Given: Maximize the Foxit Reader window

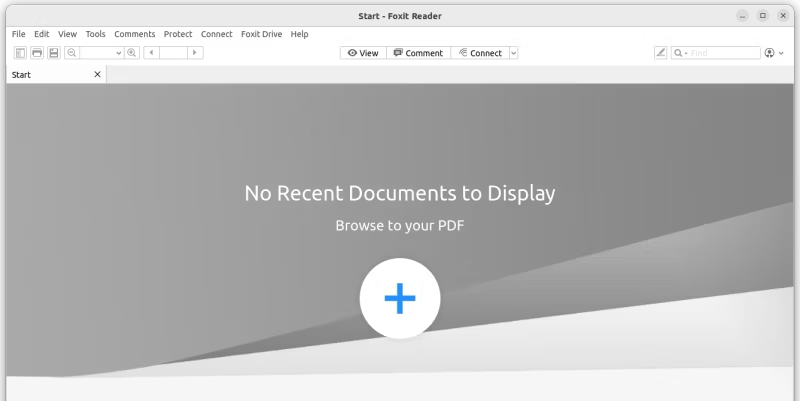Looking at the screenshot, I should click(x=763, y=16).
